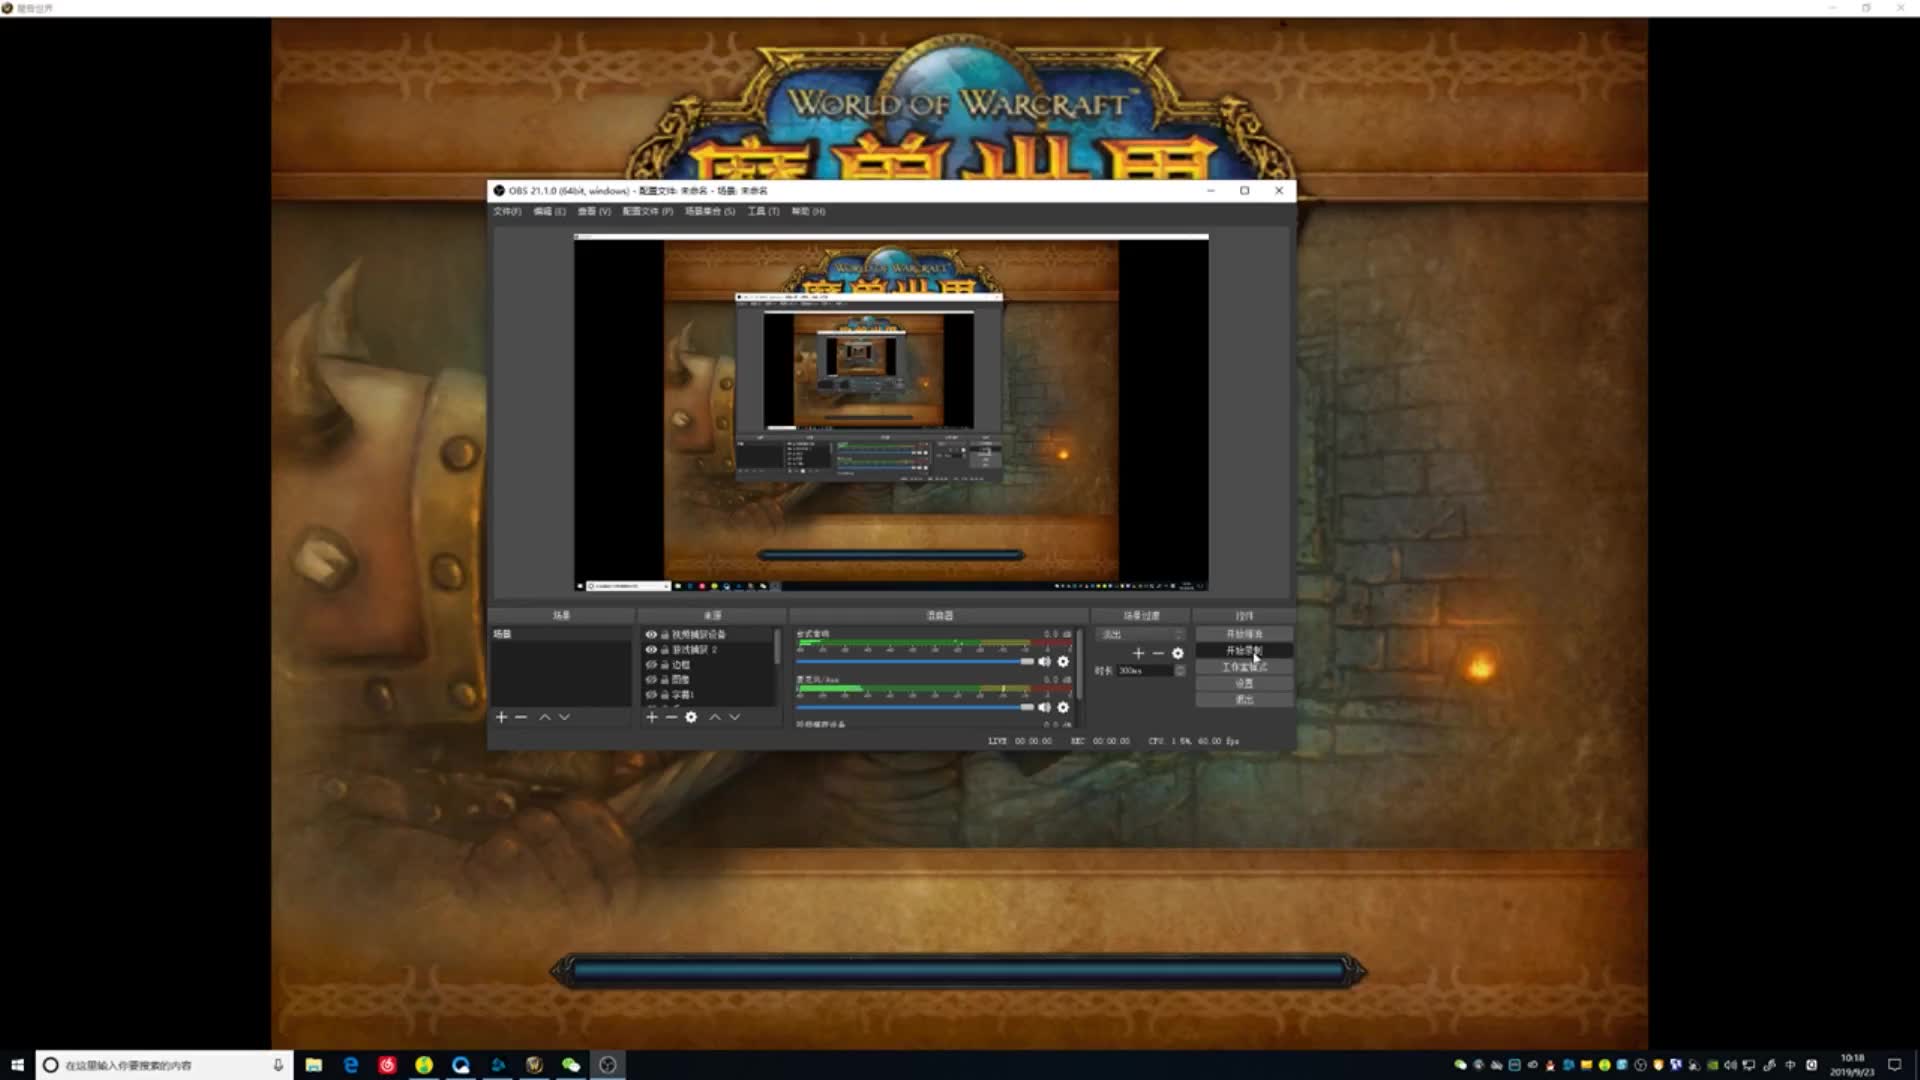The width and height of the screenshot is (1920, 1080).
Task: Click the audio mixer panel scrollbar
Action: [1079, 663]
